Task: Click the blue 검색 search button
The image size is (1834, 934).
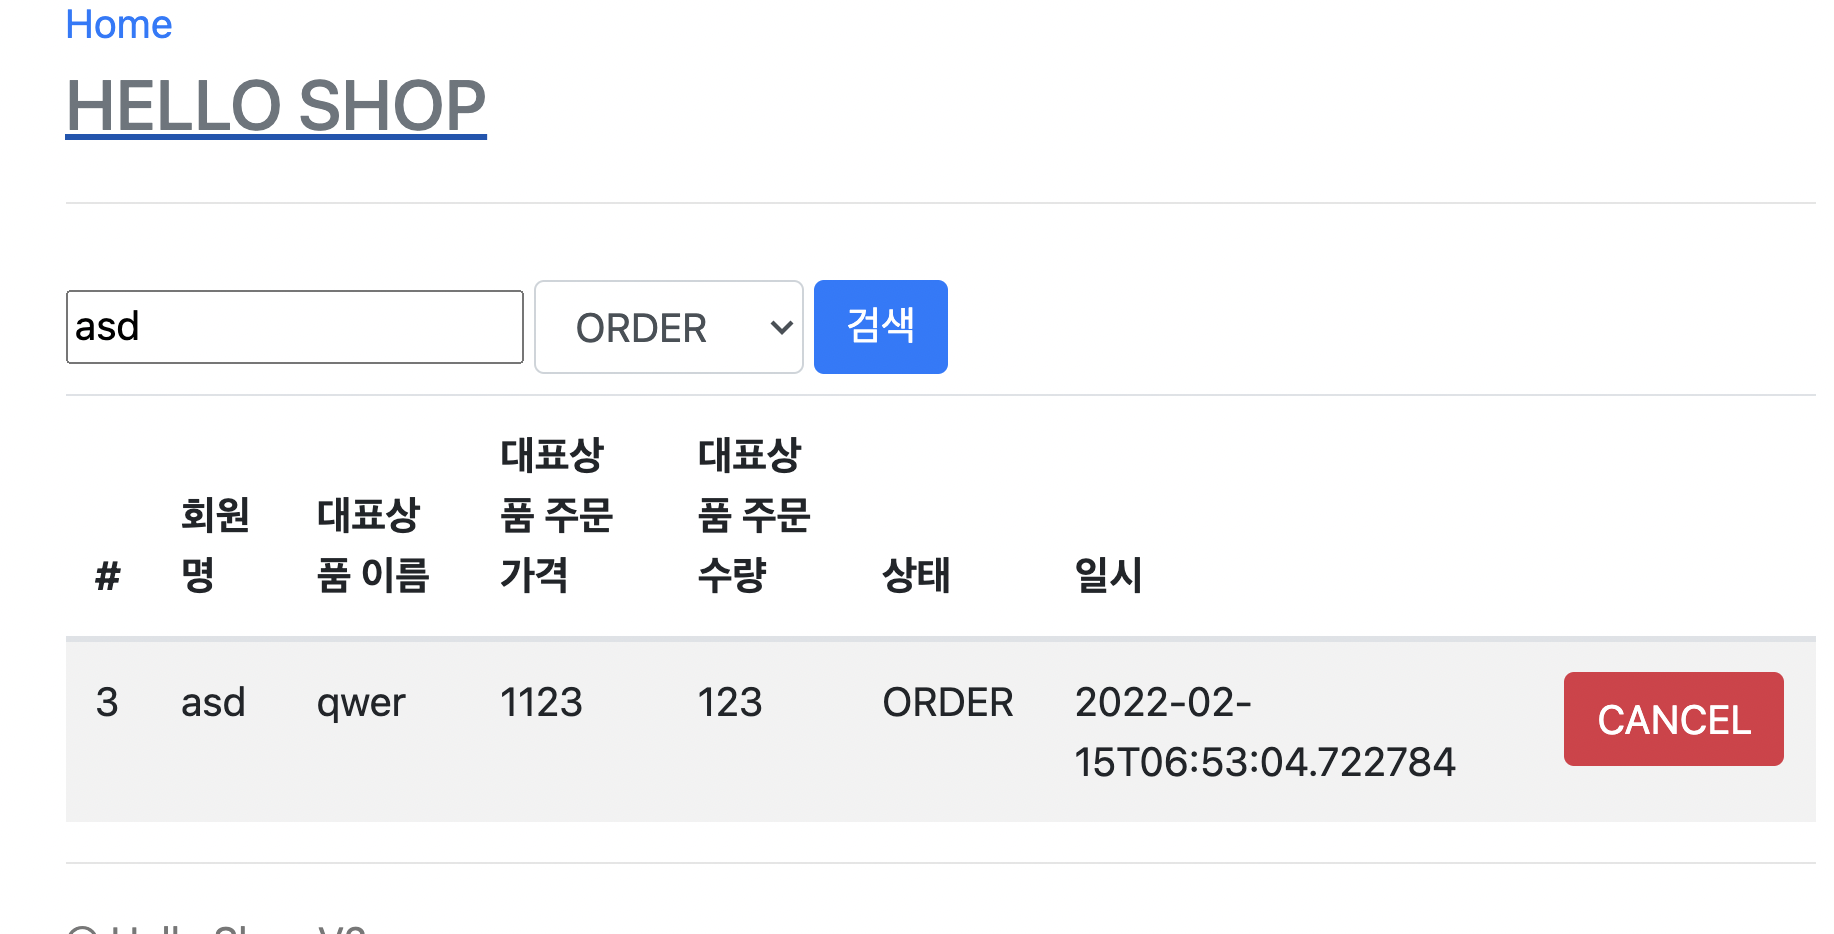Action: click(881, 327)
